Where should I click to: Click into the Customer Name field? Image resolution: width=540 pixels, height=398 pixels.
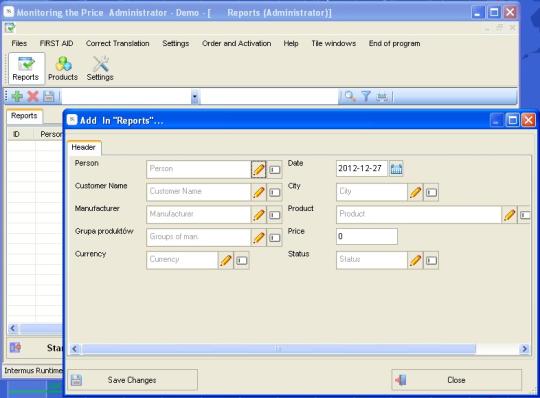pyautogui.click(x=199, y=192)
